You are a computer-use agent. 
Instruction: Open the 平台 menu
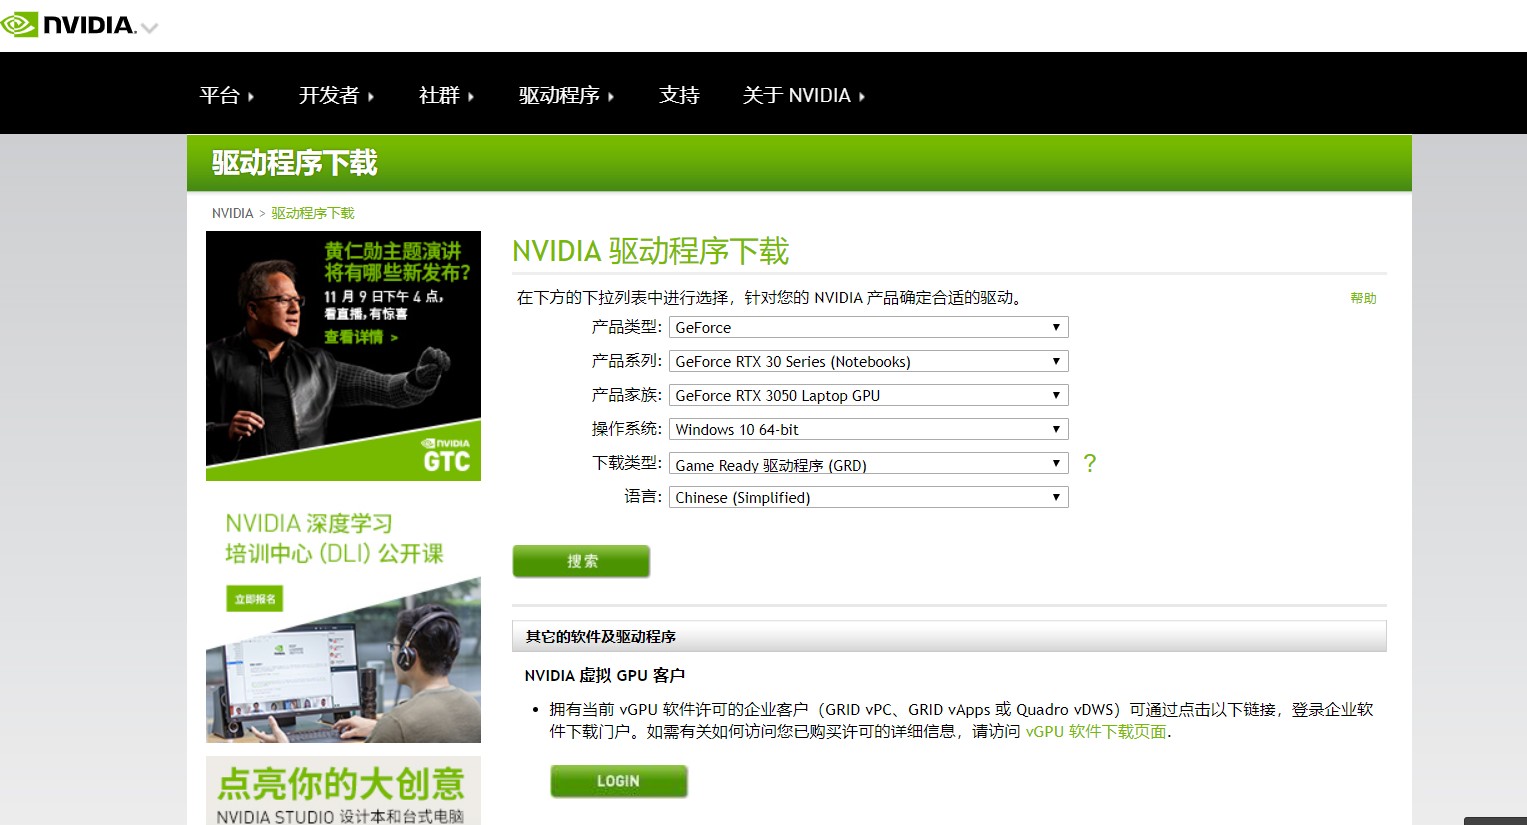(x=227, y=95)
